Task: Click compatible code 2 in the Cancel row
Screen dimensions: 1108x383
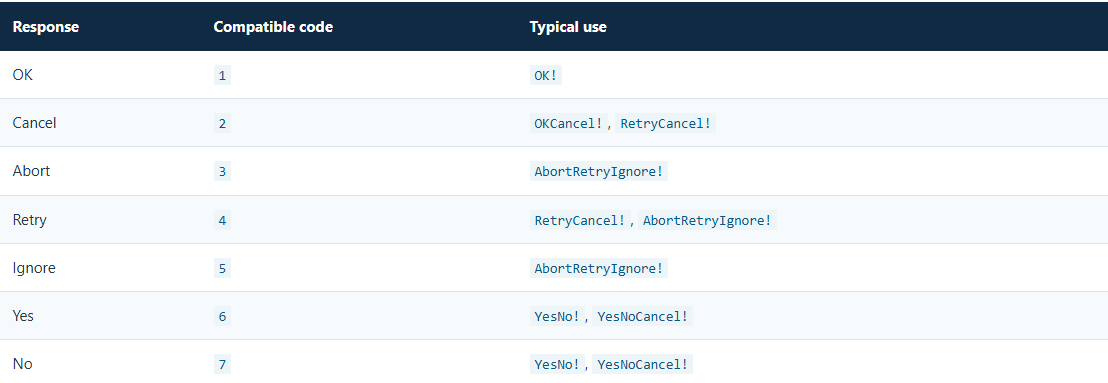Action: pos(222,124)
